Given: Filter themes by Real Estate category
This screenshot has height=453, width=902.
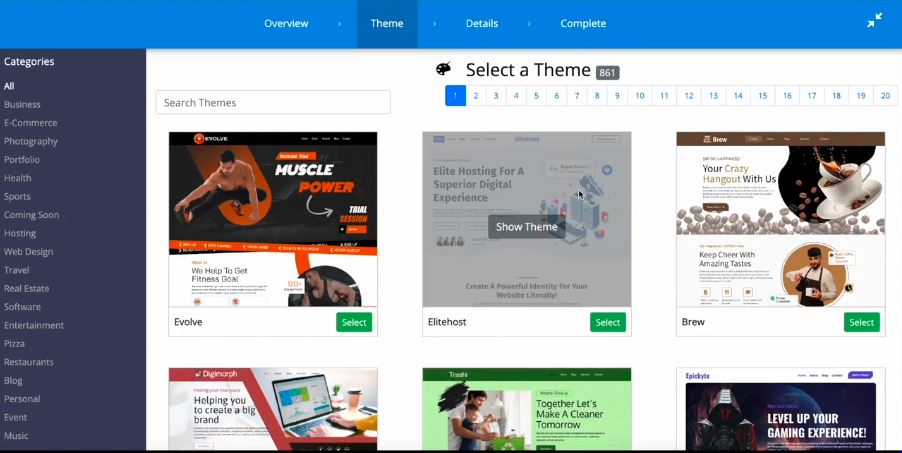Looking at the screenshot, I should point(26,288).
